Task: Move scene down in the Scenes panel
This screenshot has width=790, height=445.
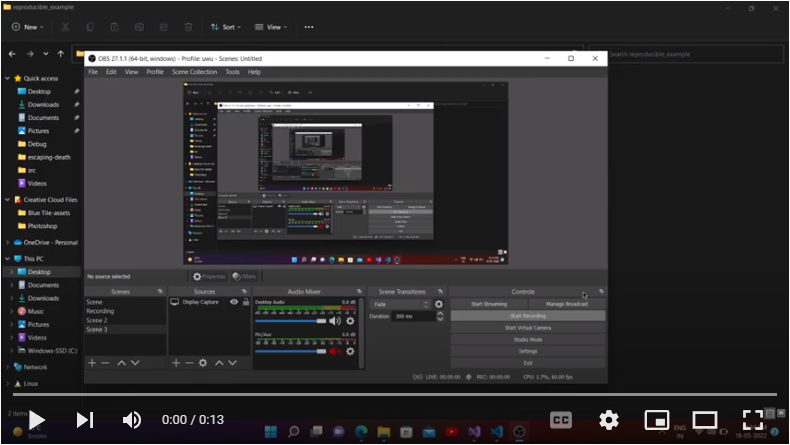Action: point(135,363)
